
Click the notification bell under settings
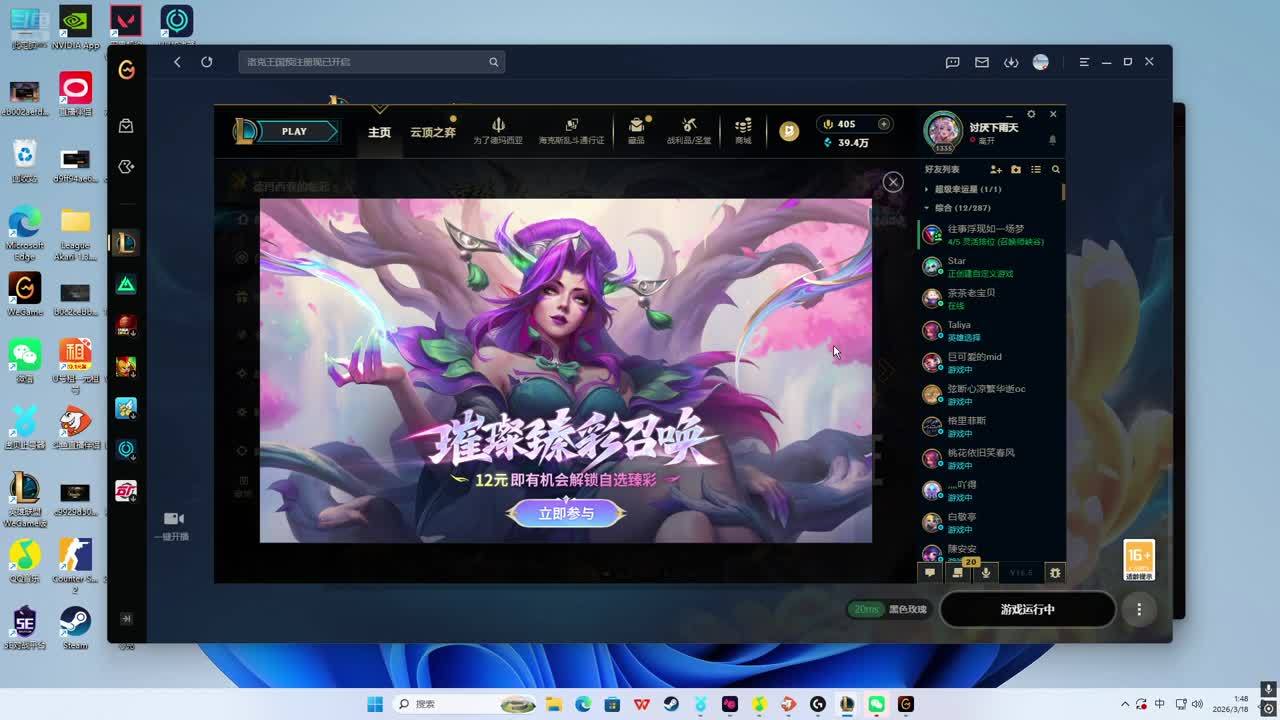[1052, 140]
